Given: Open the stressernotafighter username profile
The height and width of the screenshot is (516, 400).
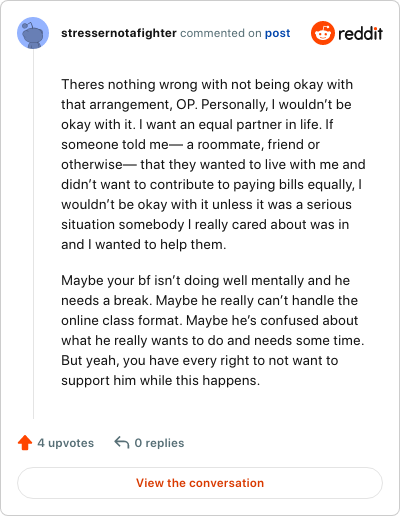Looking at the screenshot, I should click(x=119, y=33).
